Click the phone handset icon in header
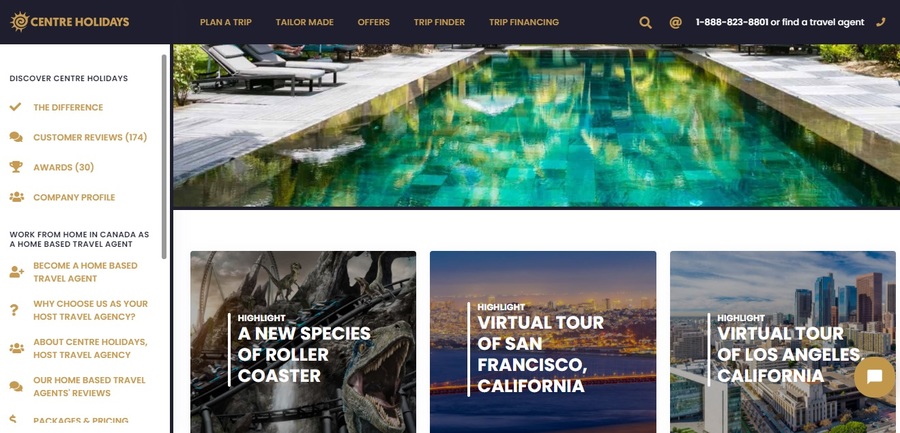Image resolution: width=900 pixels, height=433 pixels. coord(881,22)
